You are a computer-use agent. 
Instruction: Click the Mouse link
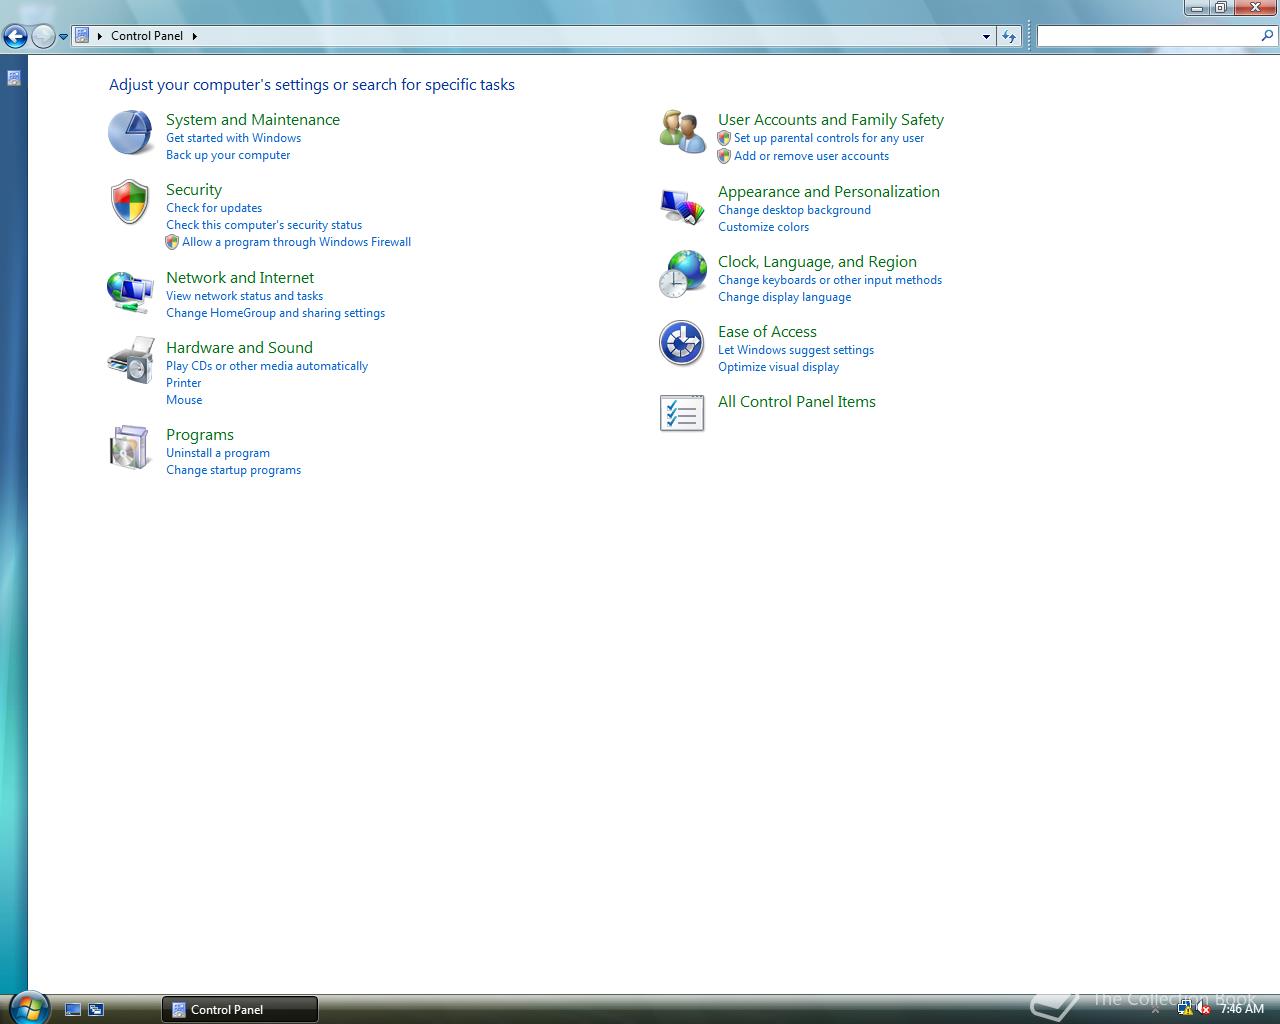pos(184,400)
